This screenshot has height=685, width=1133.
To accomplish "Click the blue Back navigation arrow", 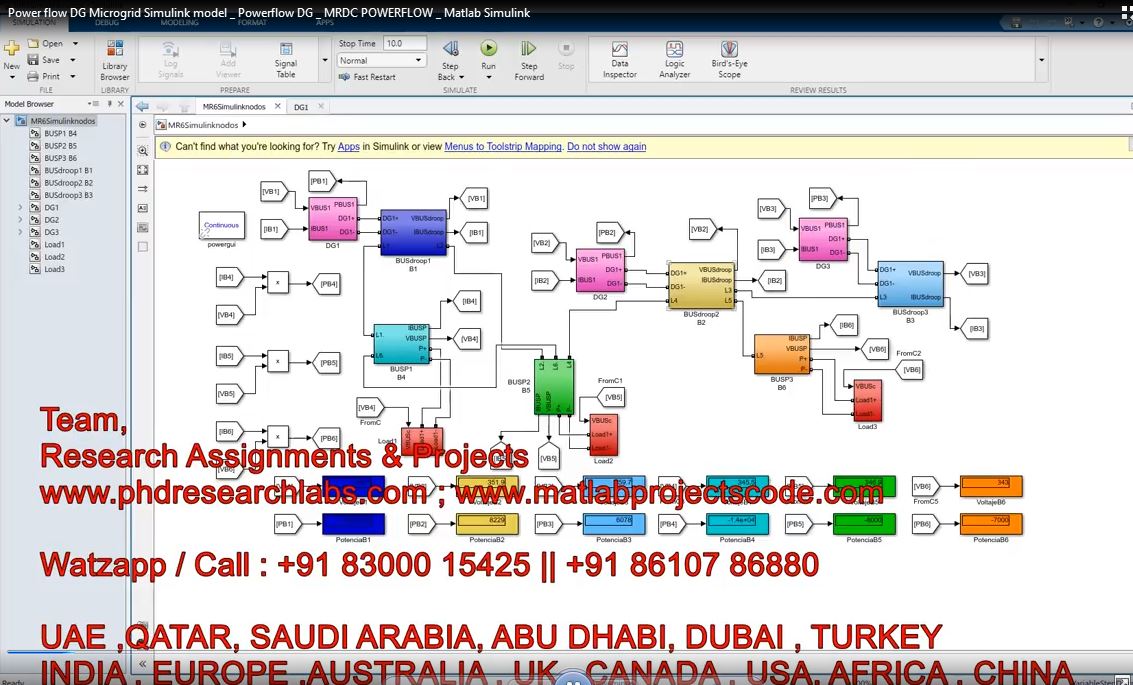I will [142, 106].
